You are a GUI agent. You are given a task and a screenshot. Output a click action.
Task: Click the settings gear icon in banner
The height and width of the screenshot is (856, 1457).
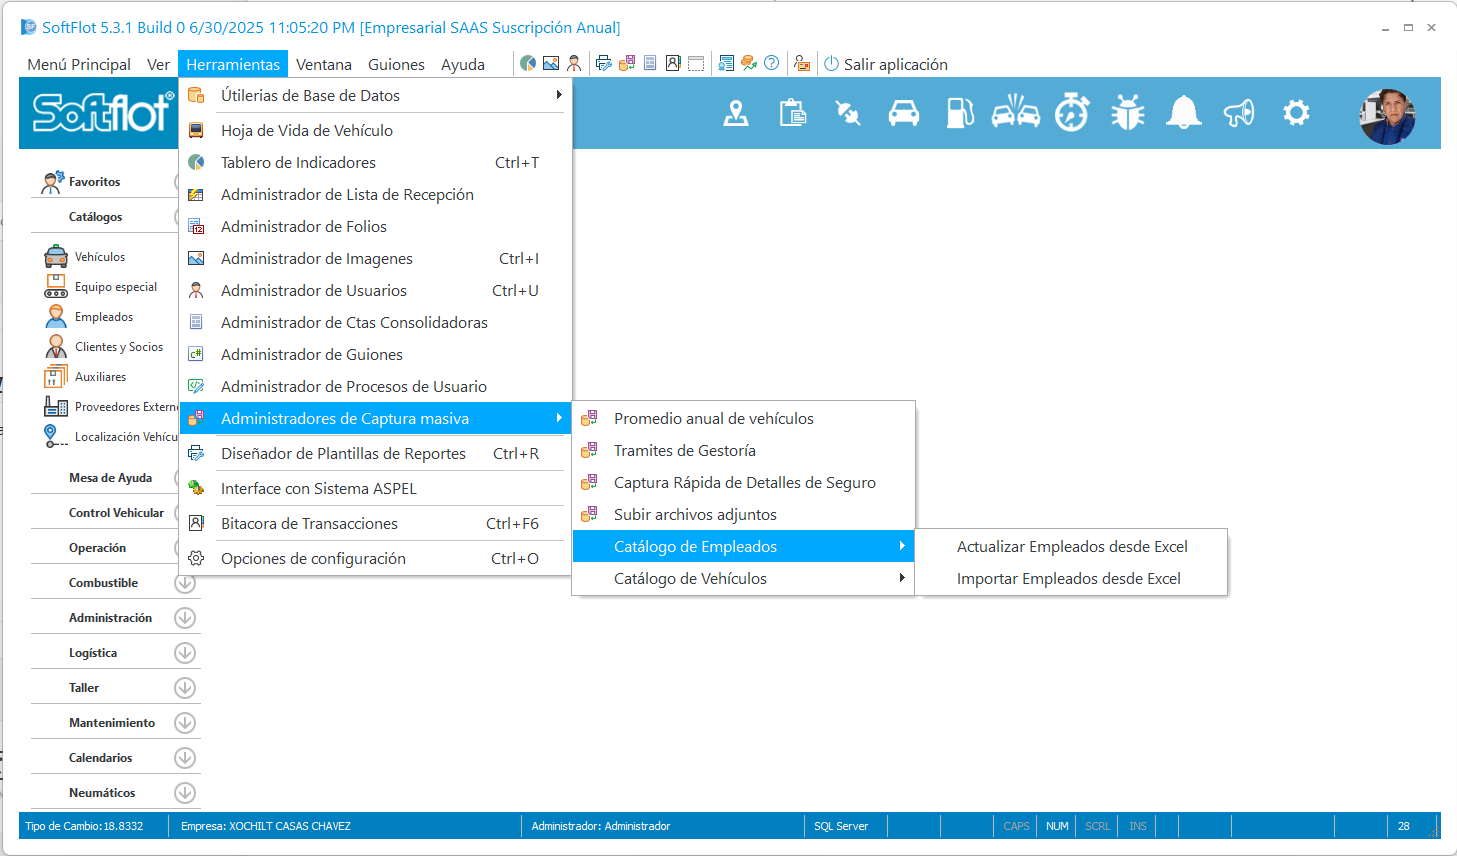click(1296, 114)
